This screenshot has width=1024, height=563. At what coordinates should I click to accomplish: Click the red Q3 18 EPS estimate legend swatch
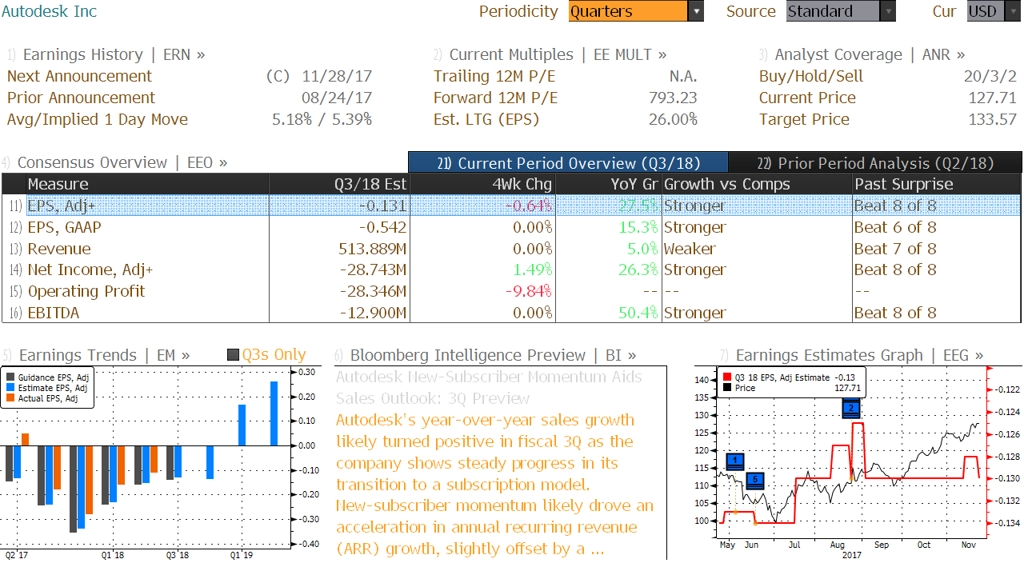tap(727, 378)
